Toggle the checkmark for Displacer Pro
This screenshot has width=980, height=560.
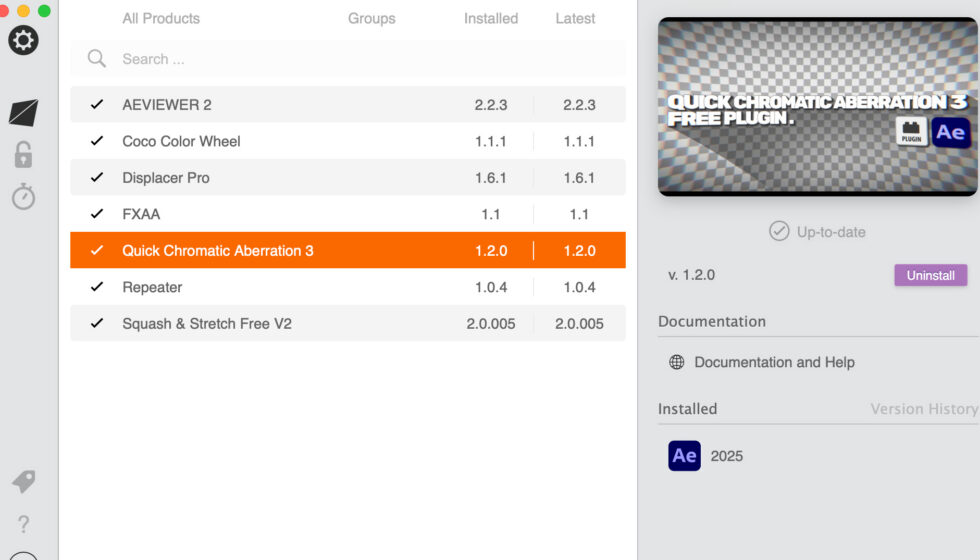tap(97, 178)
